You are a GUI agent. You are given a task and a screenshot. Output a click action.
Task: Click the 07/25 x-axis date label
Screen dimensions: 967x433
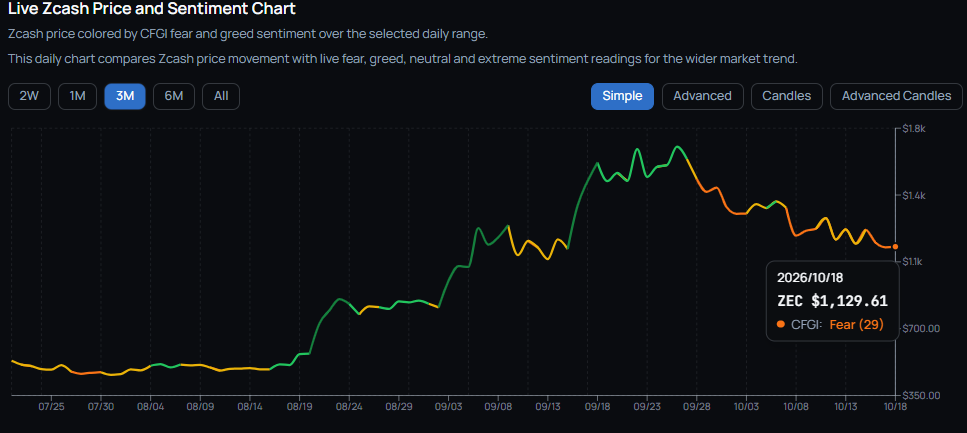pos(51,407)
